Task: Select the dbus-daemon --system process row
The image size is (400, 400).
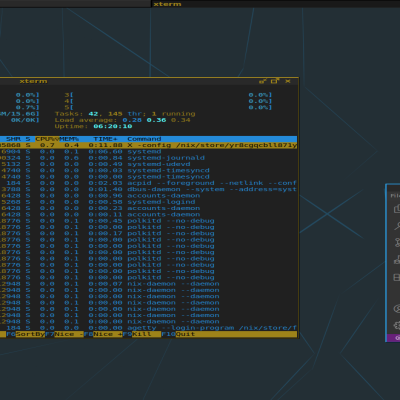Action: [148, 189]
